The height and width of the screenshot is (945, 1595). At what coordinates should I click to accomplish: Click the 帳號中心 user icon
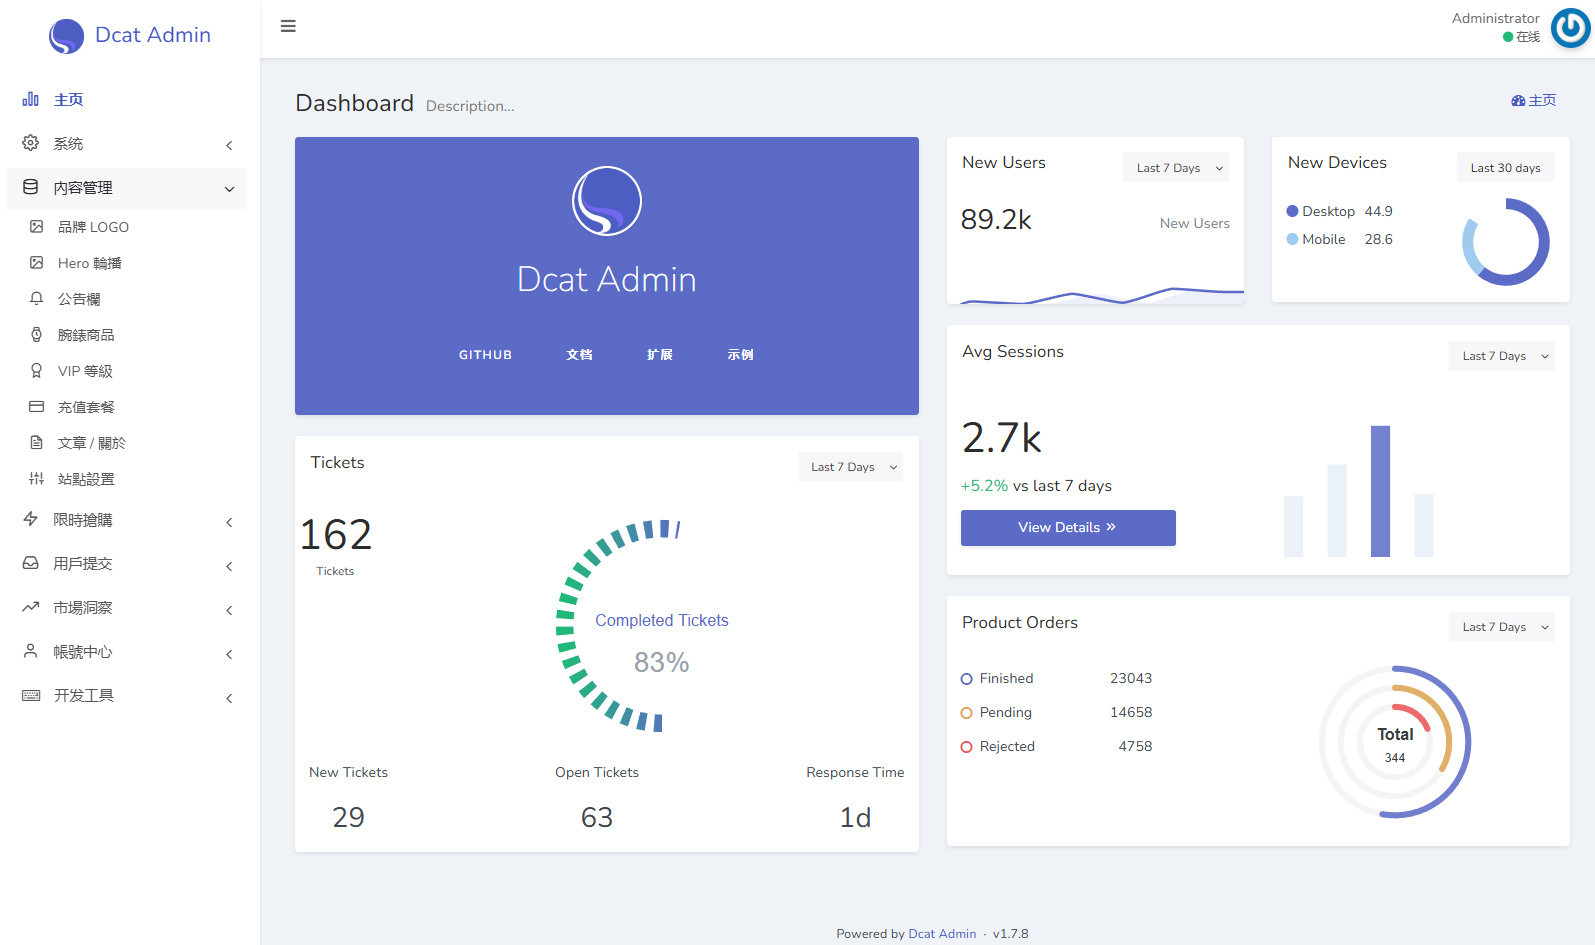point(31,651)
